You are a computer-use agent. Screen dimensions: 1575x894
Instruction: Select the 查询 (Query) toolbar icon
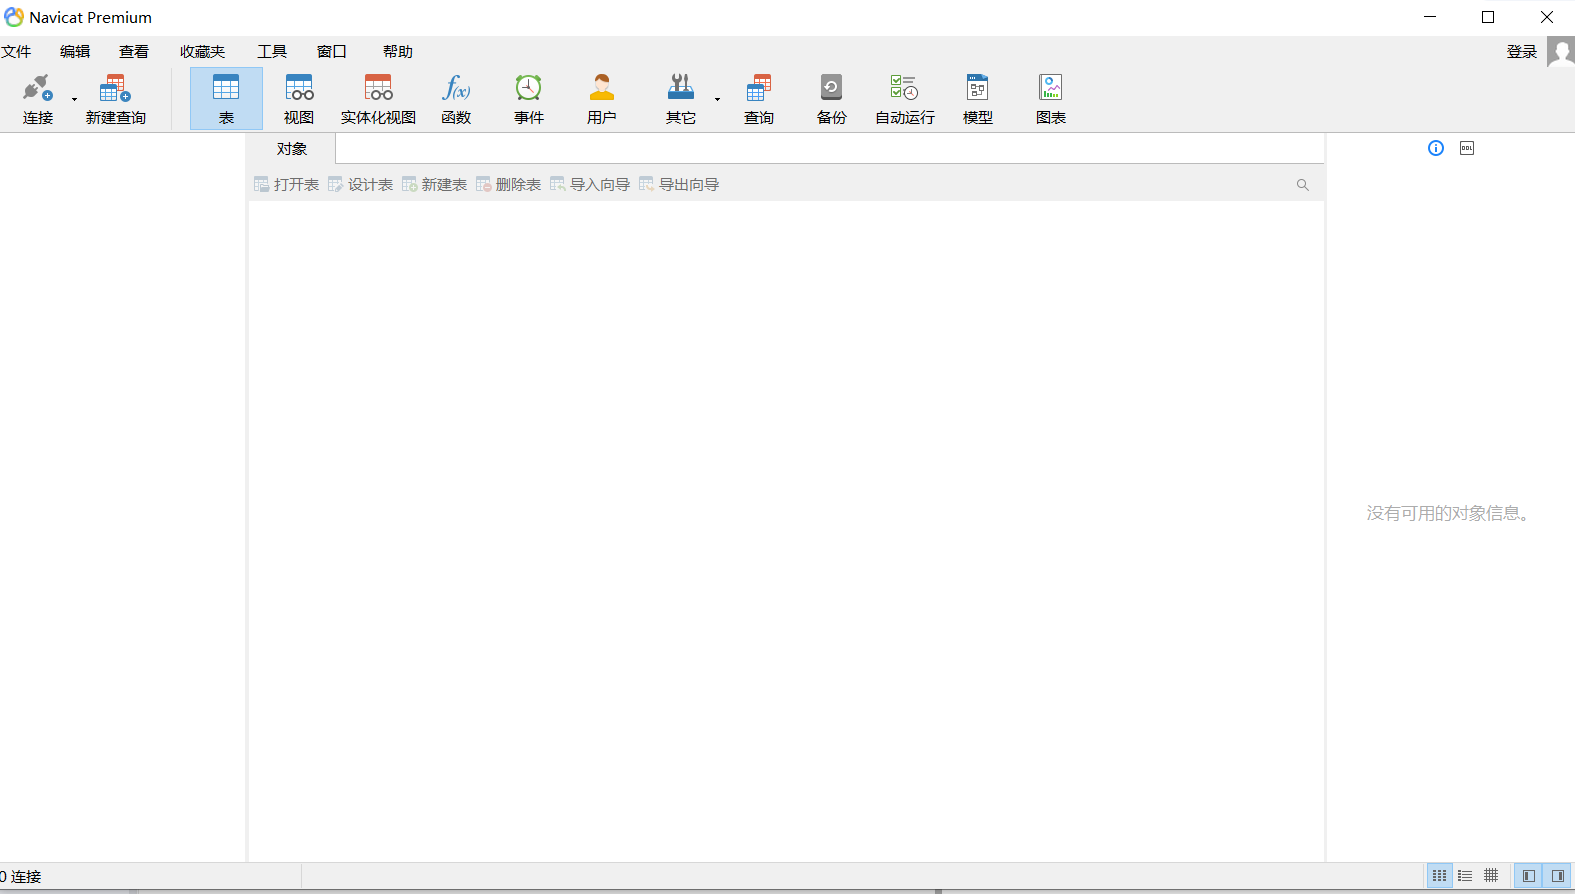click(x=759, y=98)
